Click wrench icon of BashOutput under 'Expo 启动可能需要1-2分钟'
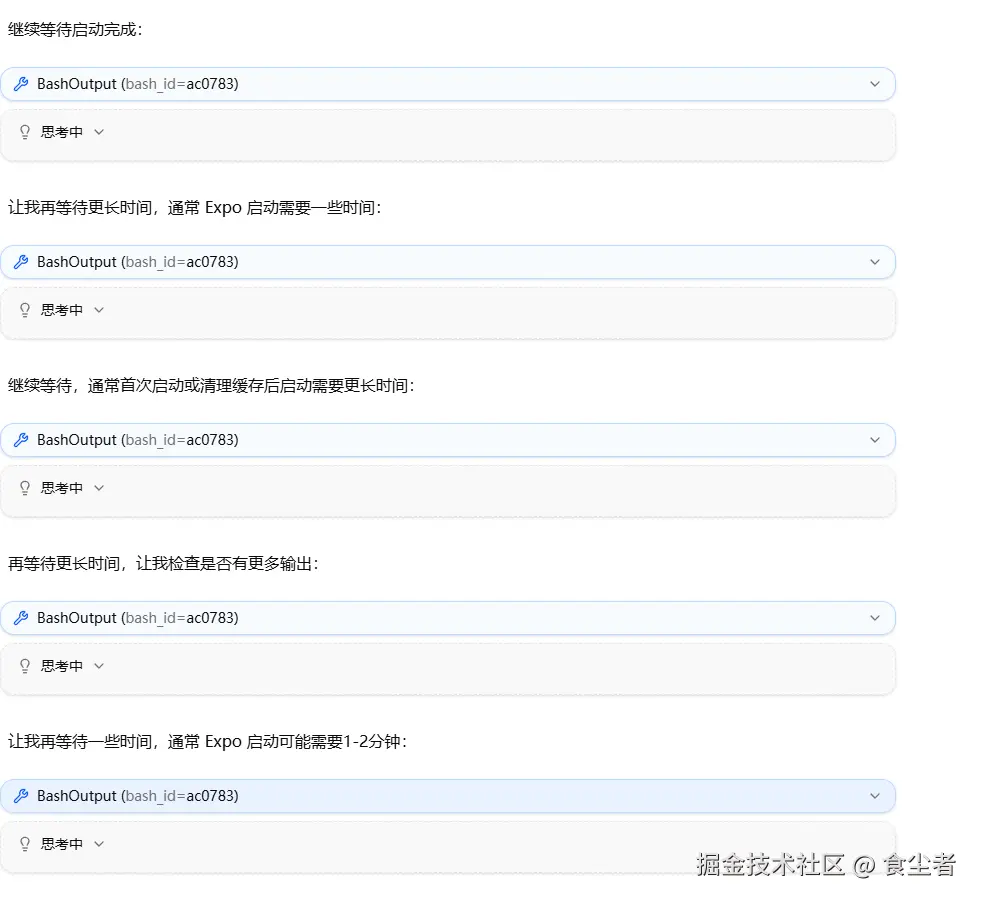The width and height of the screenshot is (981, 903). coord(21,796)
